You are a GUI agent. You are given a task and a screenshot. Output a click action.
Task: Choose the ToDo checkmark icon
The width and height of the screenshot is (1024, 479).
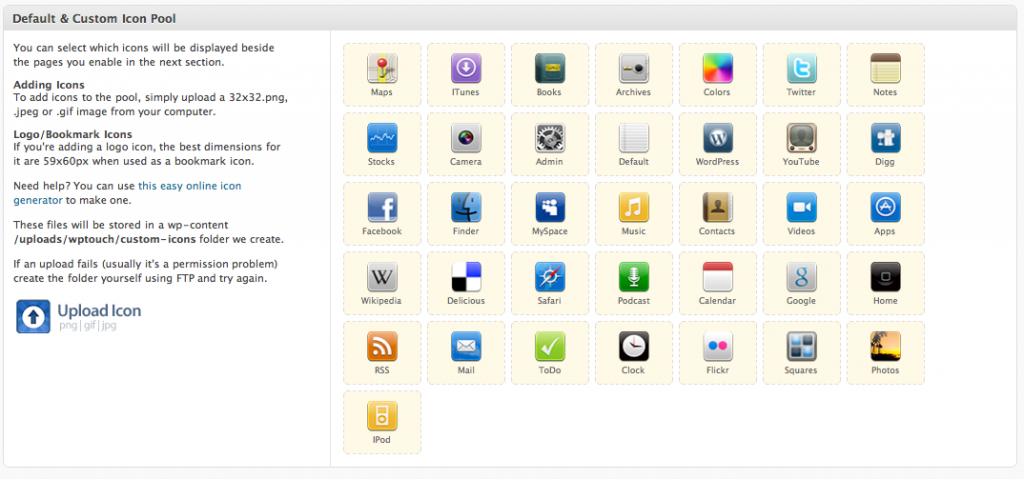[549, 346]
